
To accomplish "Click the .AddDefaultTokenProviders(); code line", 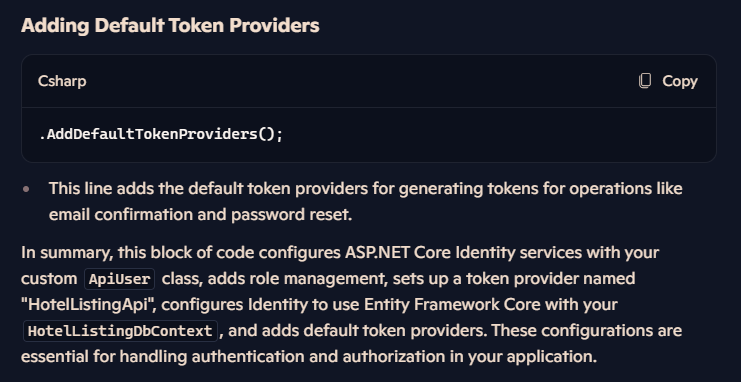I will [161, 134].
